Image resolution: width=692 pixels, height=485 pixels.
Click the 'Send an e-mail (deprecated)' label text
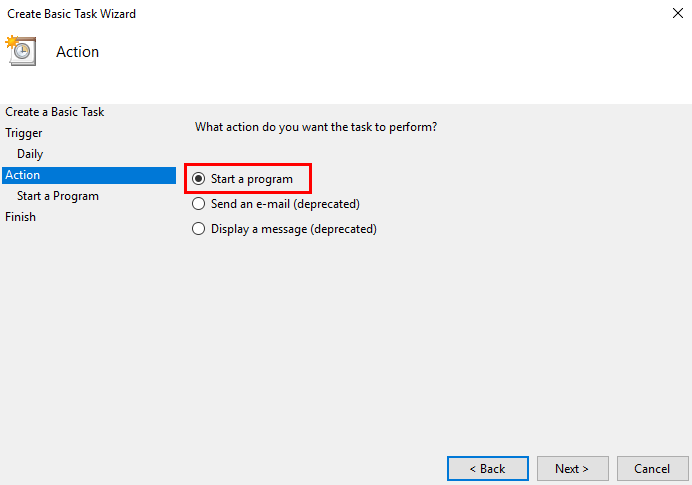[285, 204]
